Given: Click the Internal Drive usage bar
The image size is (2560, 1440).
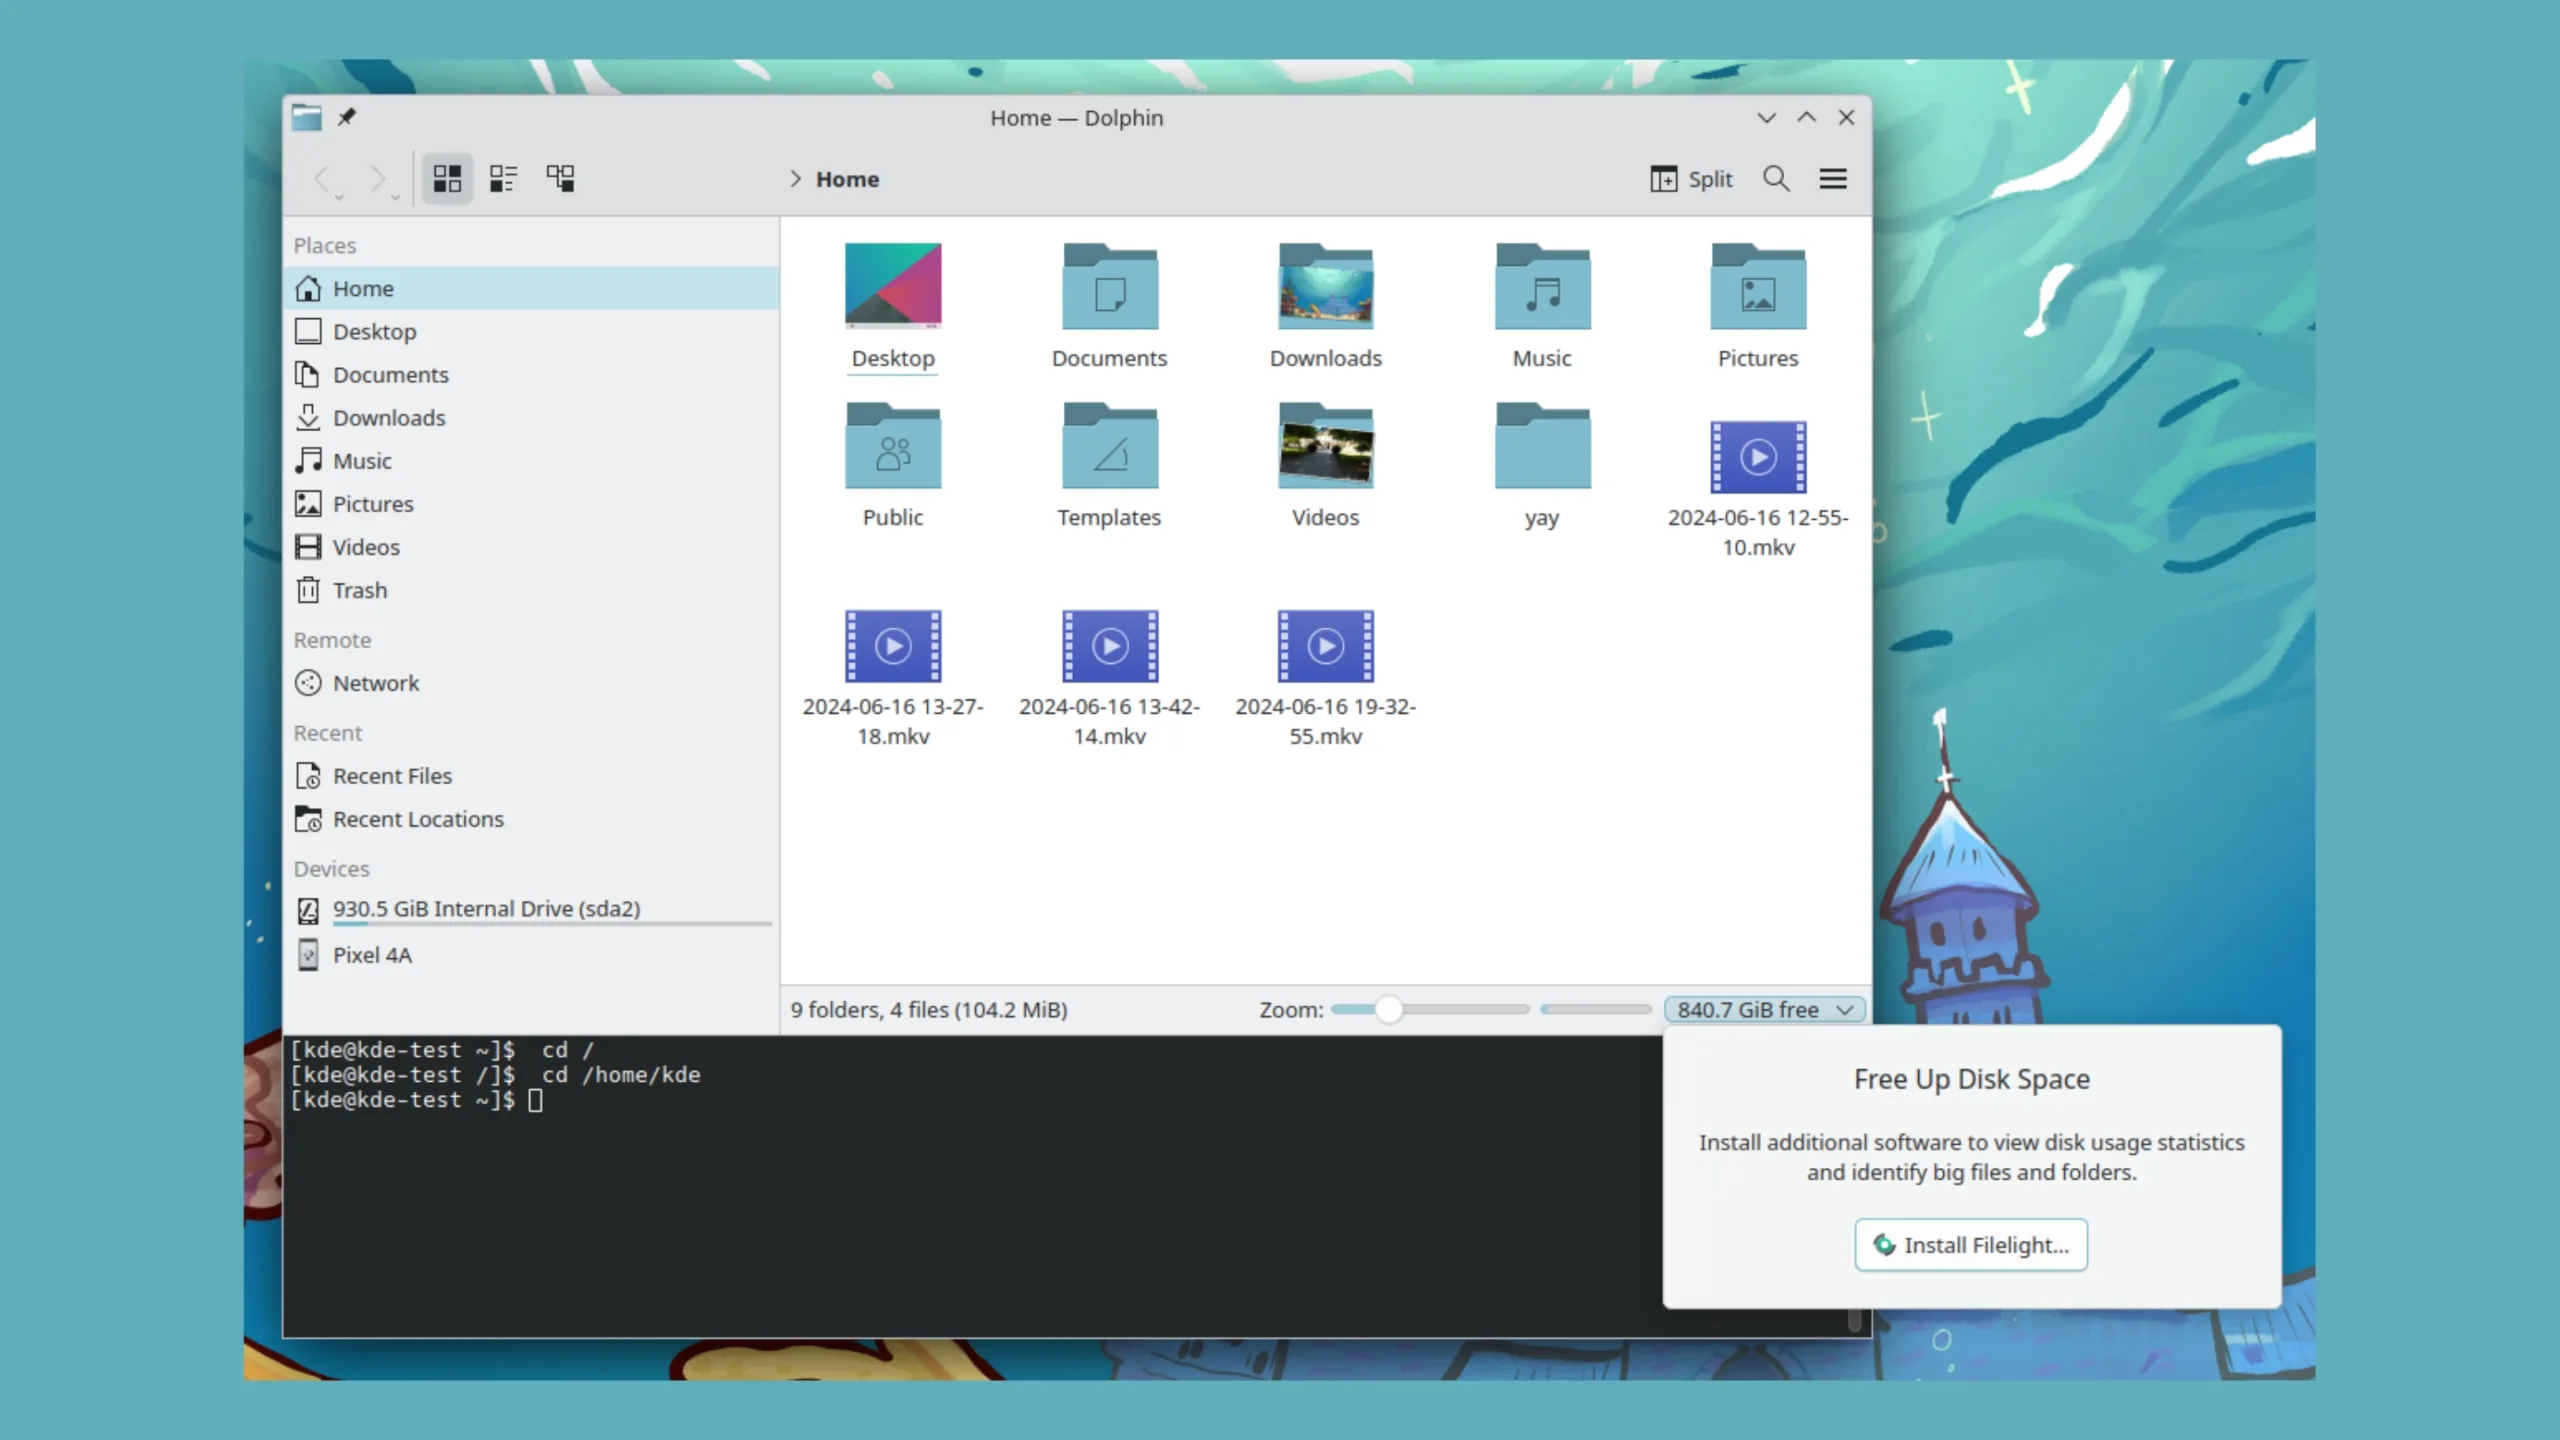Looking at the screenshot, I should (552, 924).
